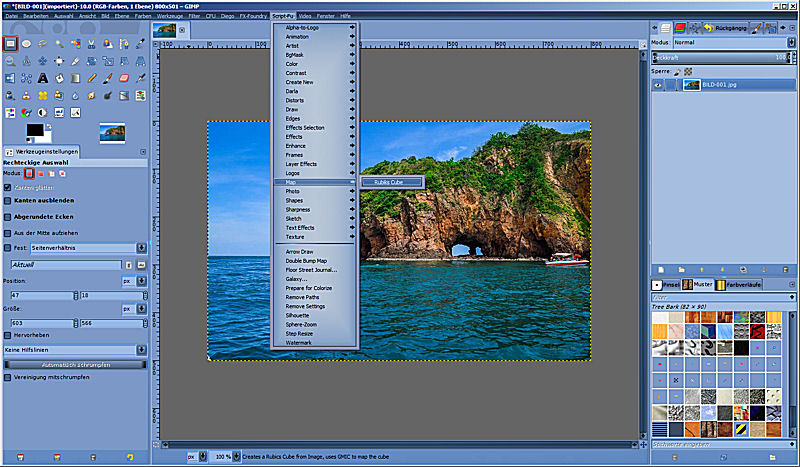The width and height of the screenshot is (800, 467).
Task: Select the Ellipse Select tool
Action: (x=27, y=44)
